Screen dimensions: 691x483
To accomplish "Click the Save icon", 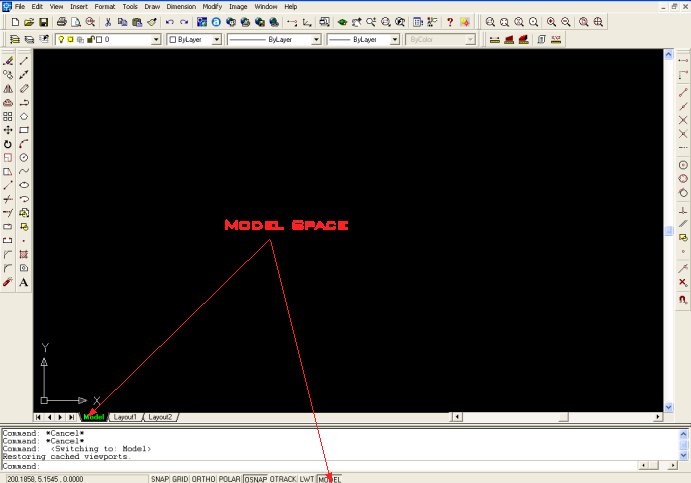I will point(43,22).
